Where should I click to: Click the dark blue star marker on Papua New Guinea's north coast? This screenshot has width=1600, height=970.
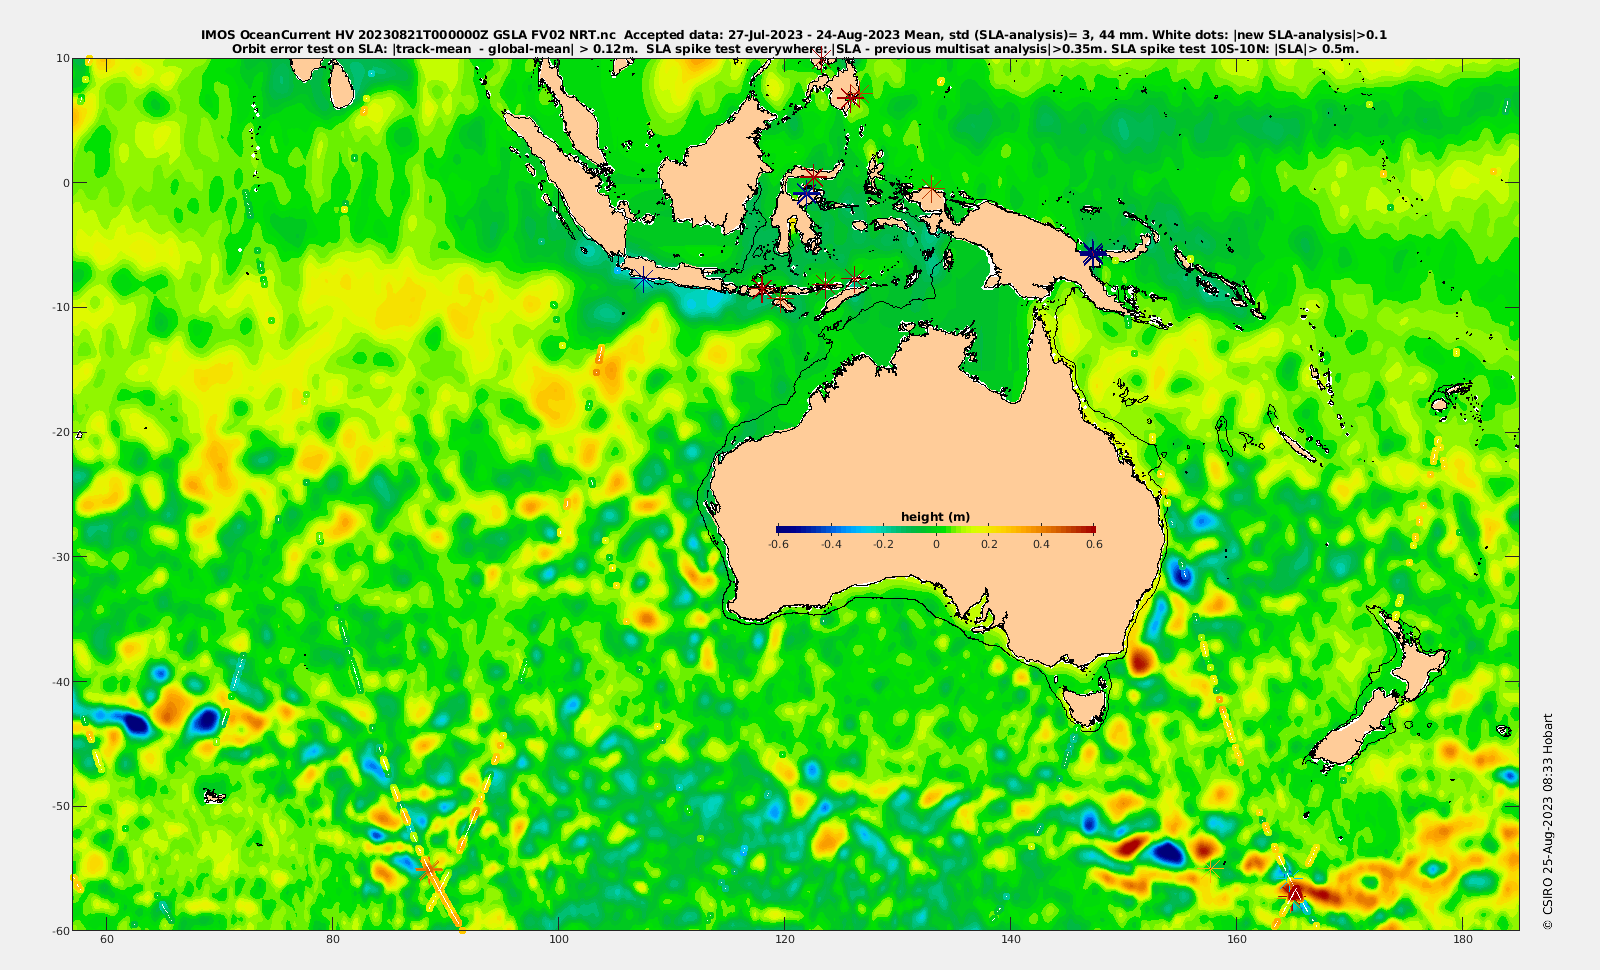(1093, 253)
